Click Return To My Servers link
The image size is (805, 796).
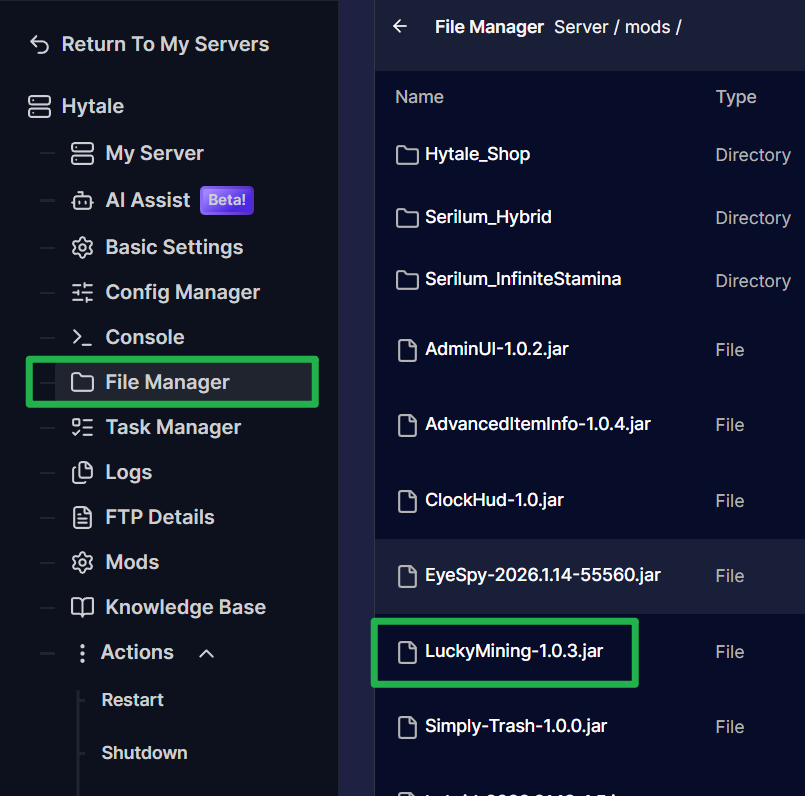point(165,44)
